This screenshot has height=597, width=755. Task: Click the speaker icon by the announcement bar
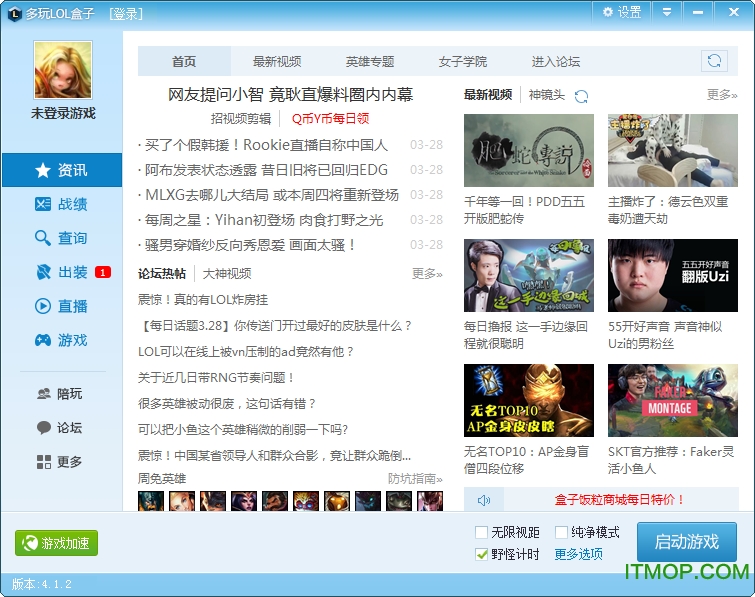[x=484, y=500]
